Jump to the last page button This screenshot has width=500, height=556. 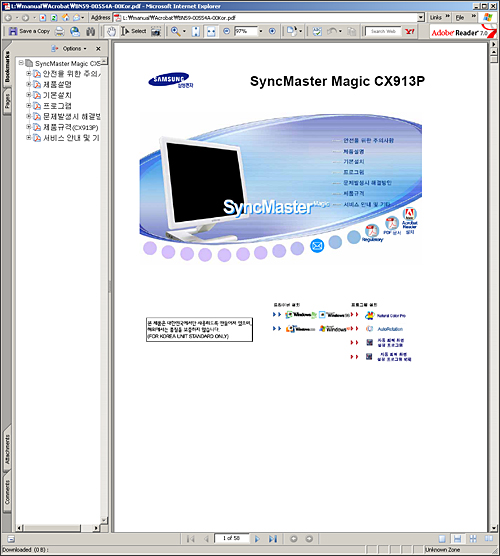pyautogui.click(x=272, y=539)
